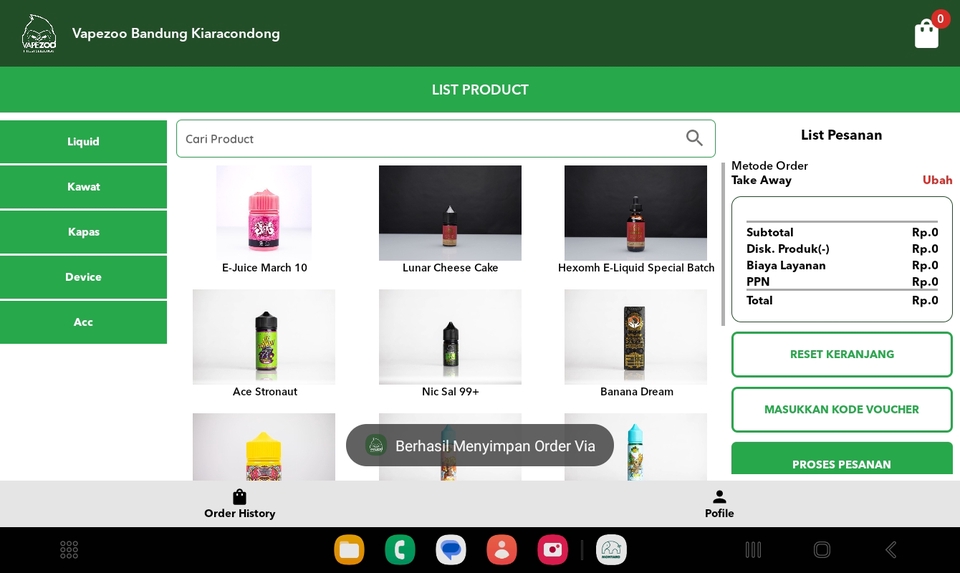Select E-Juice March 10 product image
This screenshot has height=573, width=960.
[x=264, y=212]
